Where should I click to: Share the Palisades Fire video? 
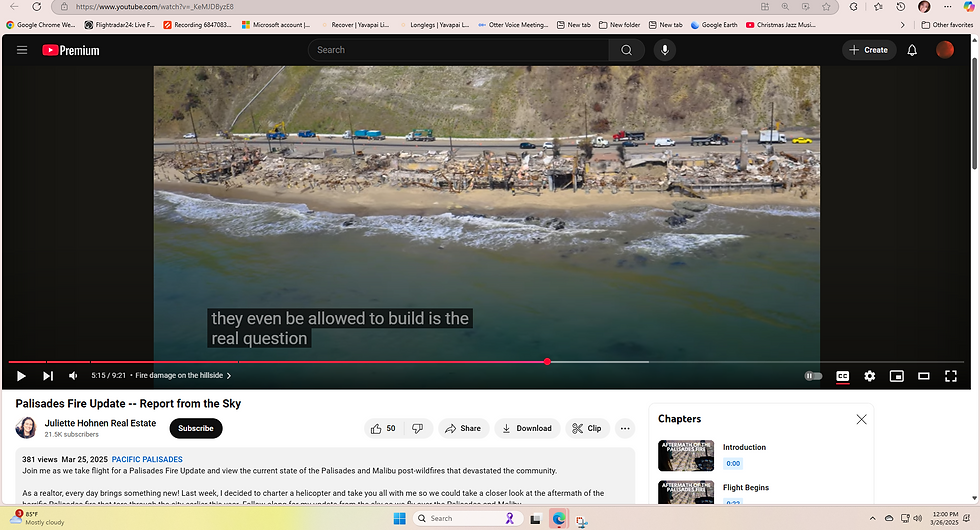[463, 428]
